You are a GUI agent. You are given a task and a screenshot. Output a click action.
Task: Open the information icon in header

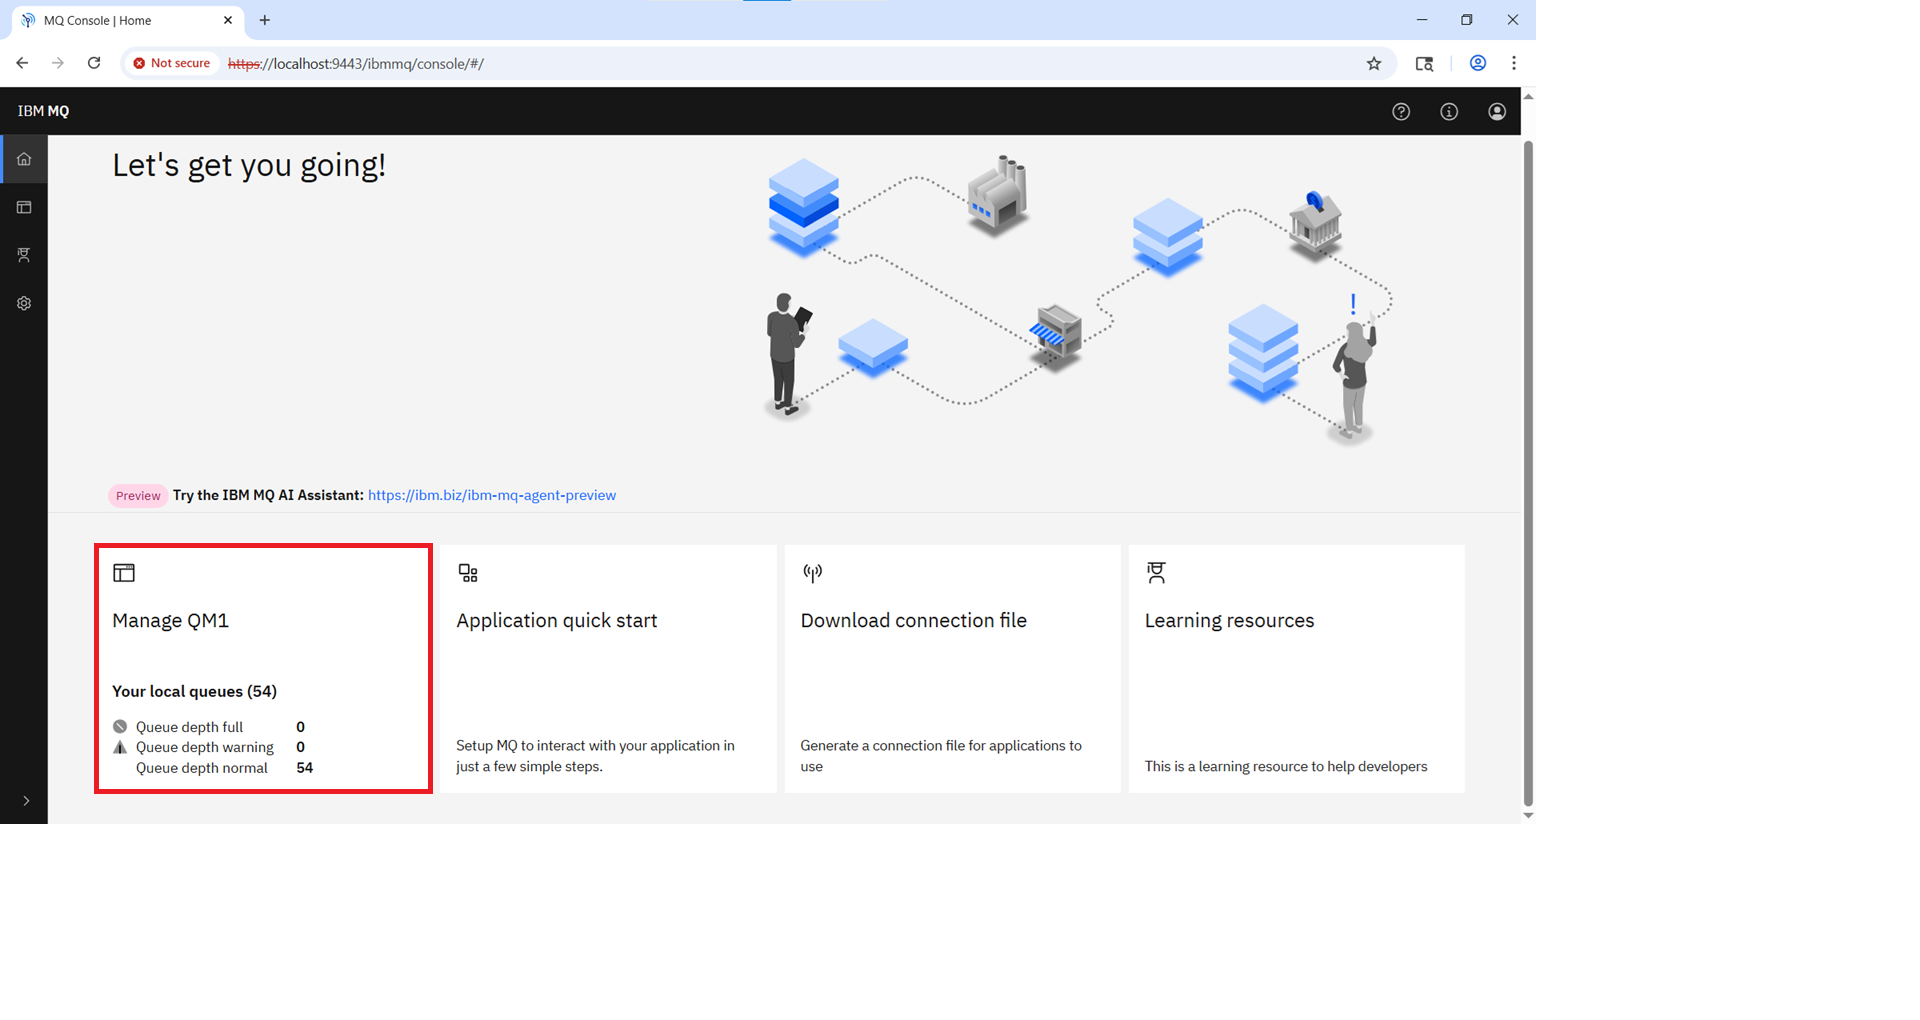click(1449, 112)
